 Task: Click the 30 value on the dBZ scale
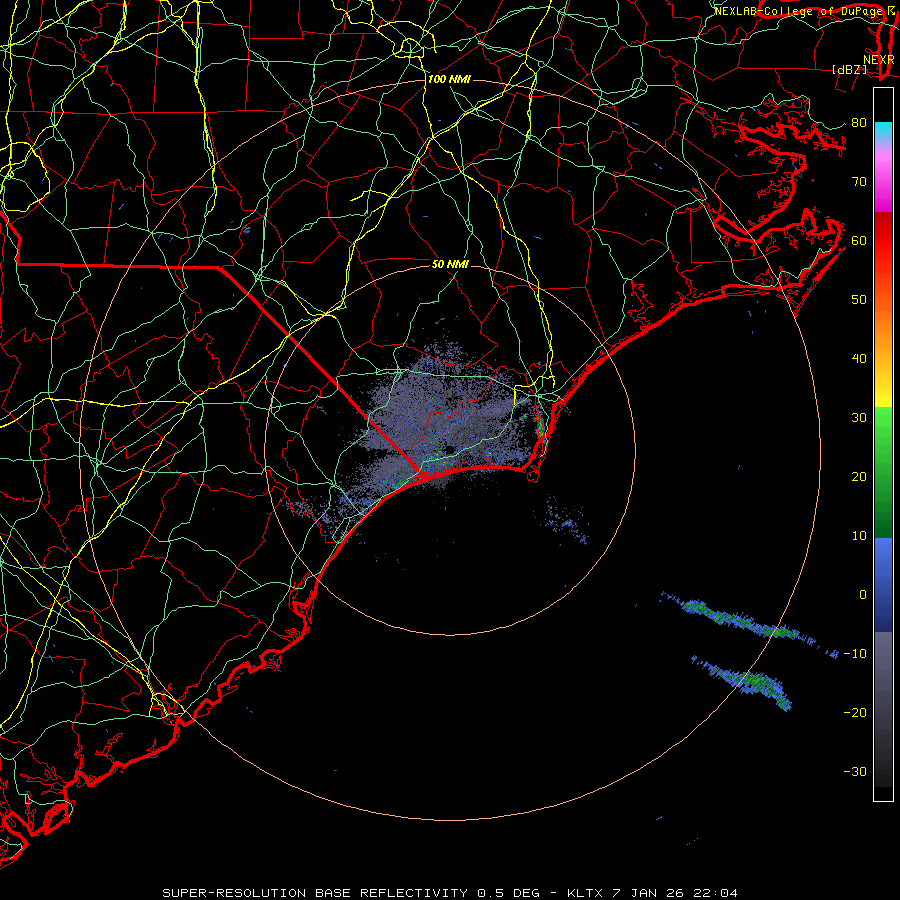[x=859, y=417]
